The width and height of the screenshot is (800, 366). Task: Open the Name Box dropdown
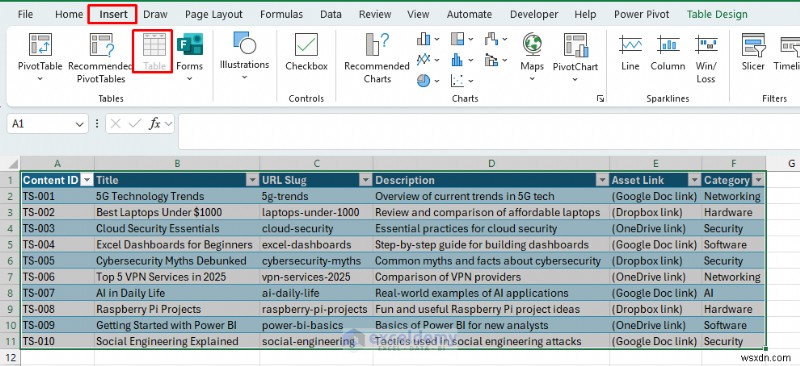pos(79,124)
